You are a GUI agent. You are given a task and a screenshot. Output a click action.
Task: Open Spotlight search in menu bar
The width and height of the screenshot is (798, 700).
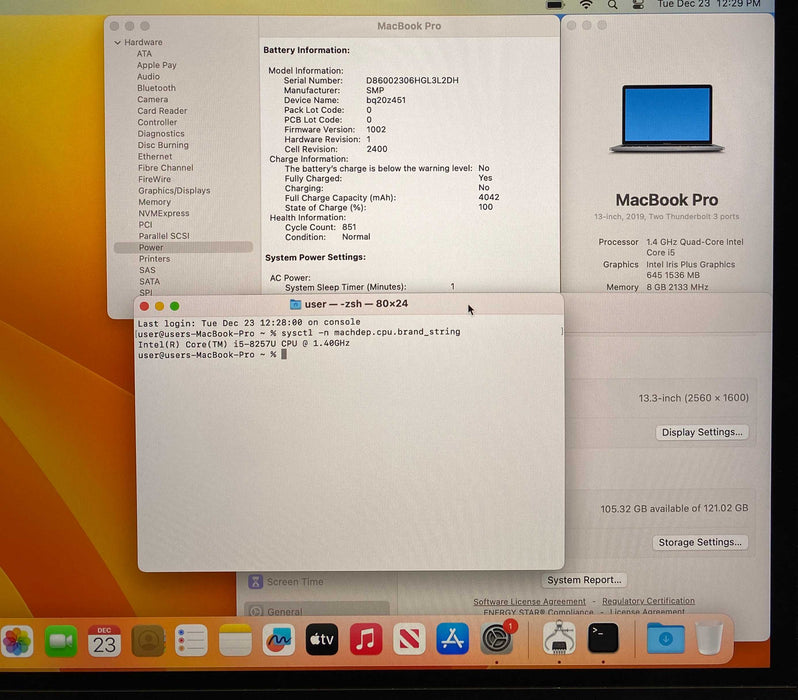[613, 5]
